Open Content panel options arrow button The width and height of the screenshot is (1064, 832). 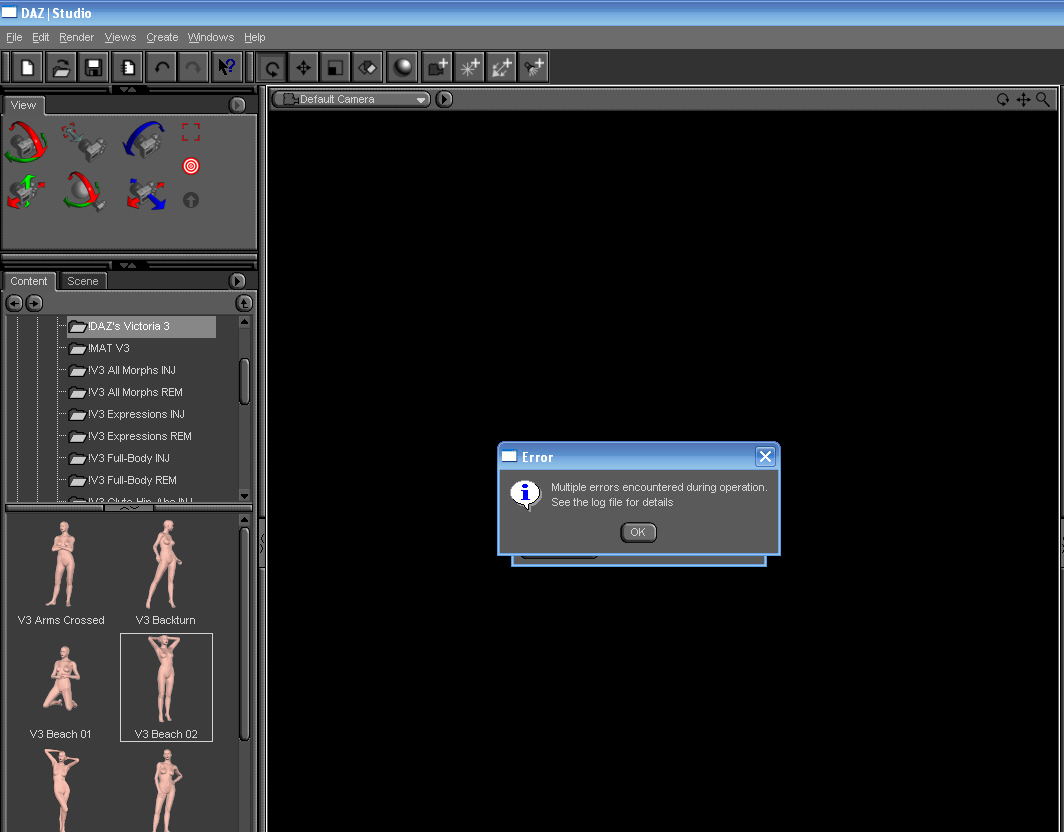click(x=237, y=280)
